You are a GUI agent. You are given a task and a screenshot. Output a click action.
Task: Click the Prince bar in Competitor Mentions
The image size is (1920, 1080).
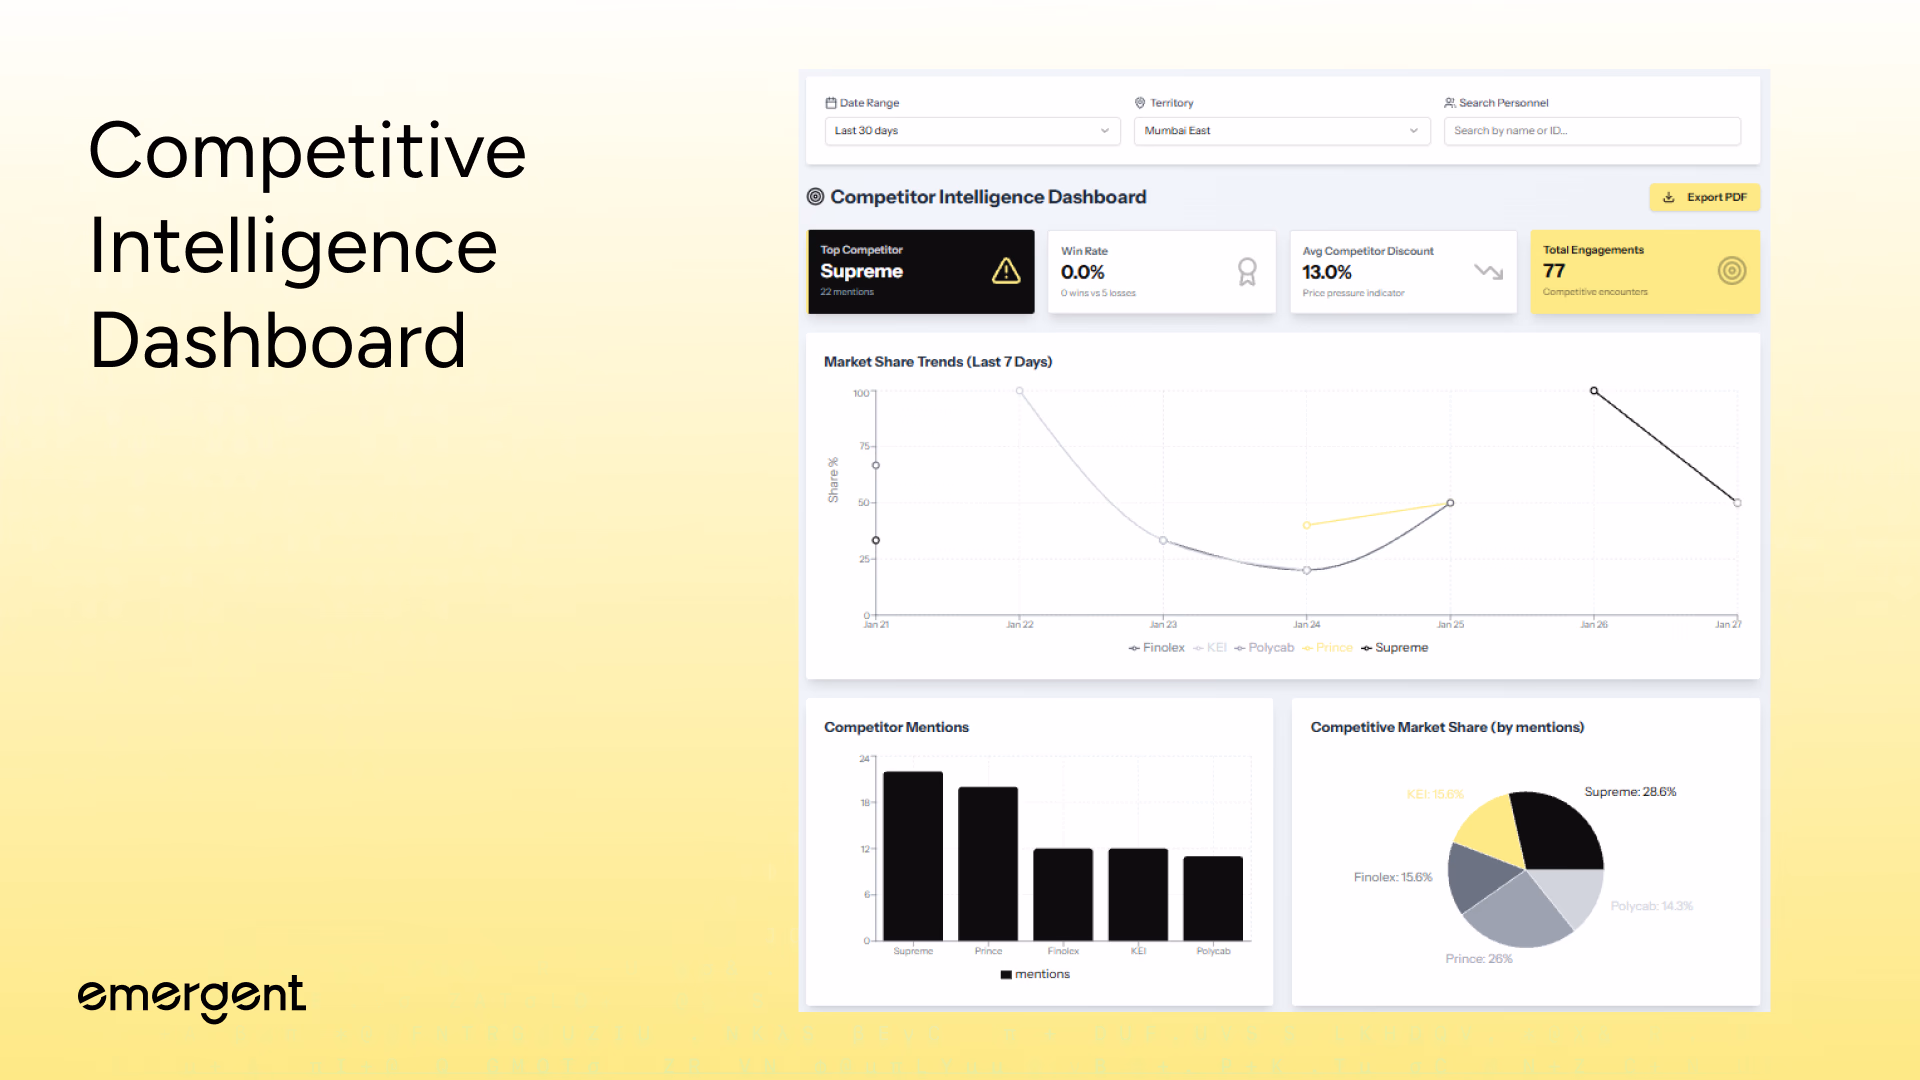[x=988, y=864]
